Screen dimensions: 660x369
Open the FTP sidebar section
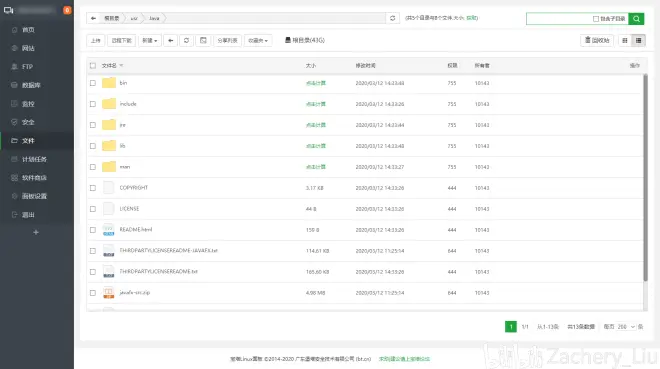coord(27,67)
